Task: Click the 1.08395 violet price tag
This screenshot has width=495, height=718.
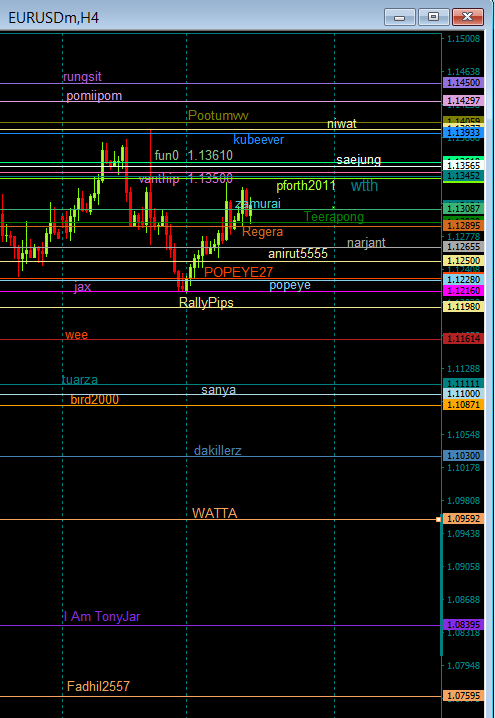Action: point(463,625)
